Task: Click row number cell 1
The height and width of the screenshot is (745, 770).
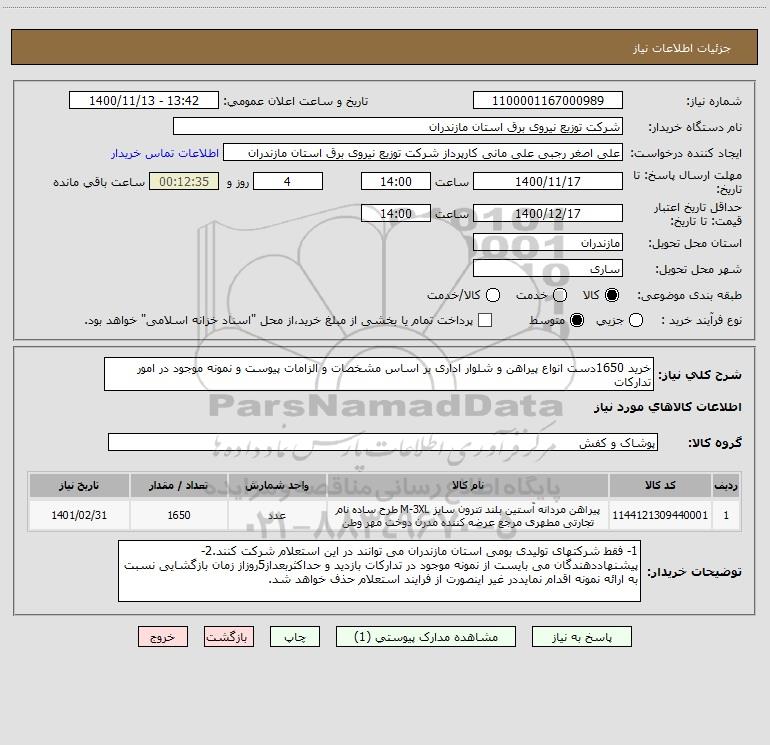Action: point(726,515)
